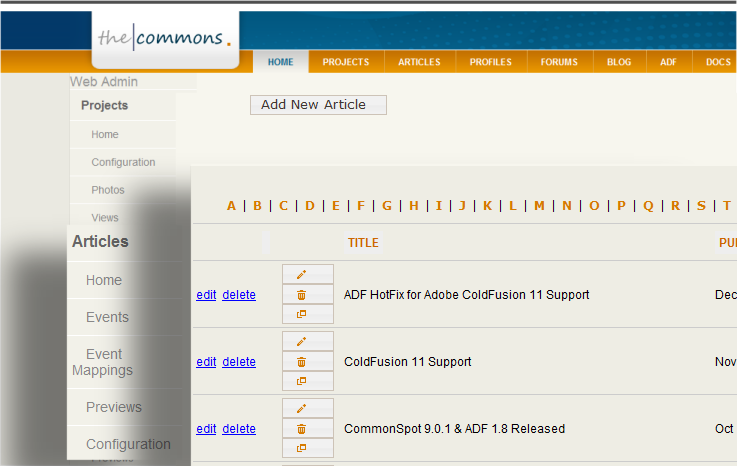
Task: Filter articles by letter C
Action: click(x=283, y=205)
